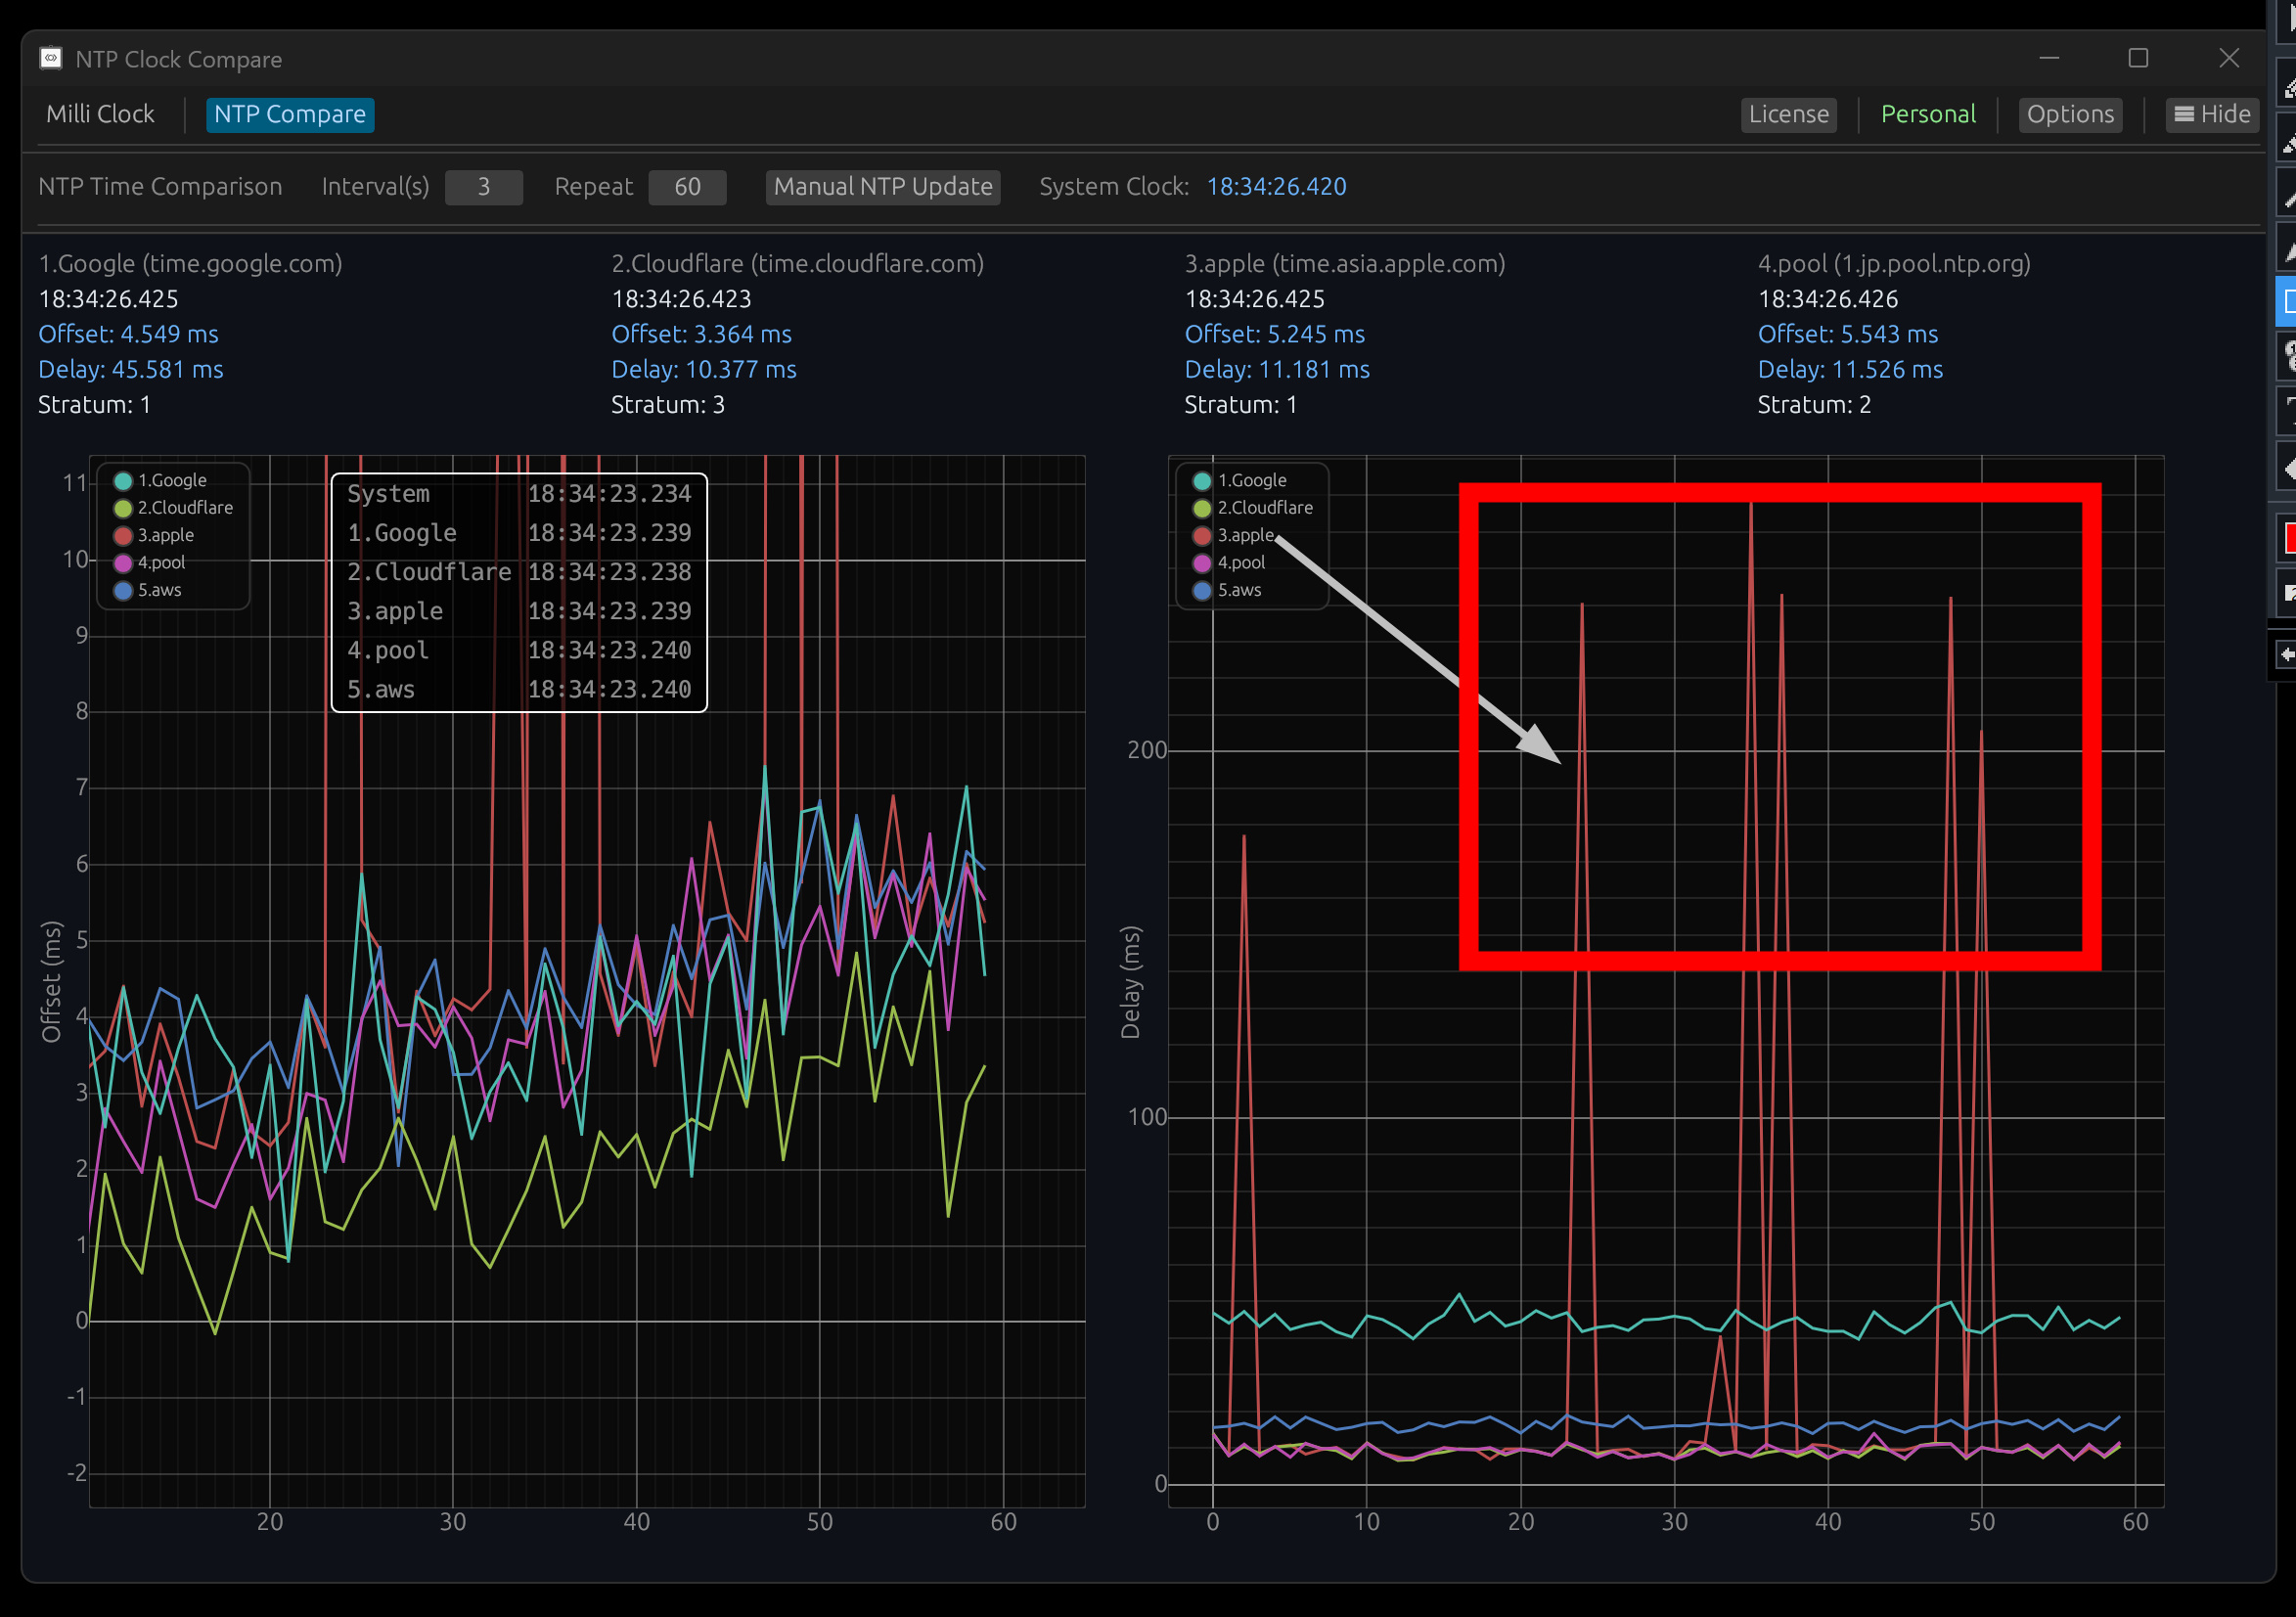Select the highlighted rectangle annotation tool

[2288, 302]
